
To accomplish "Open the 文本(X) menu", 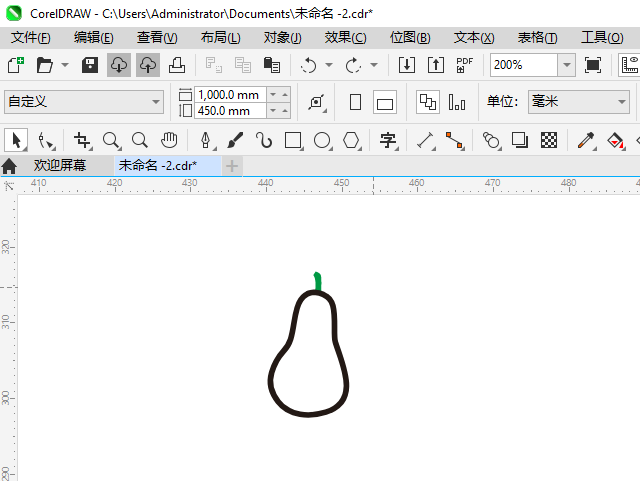I will (x=474, y=38).
